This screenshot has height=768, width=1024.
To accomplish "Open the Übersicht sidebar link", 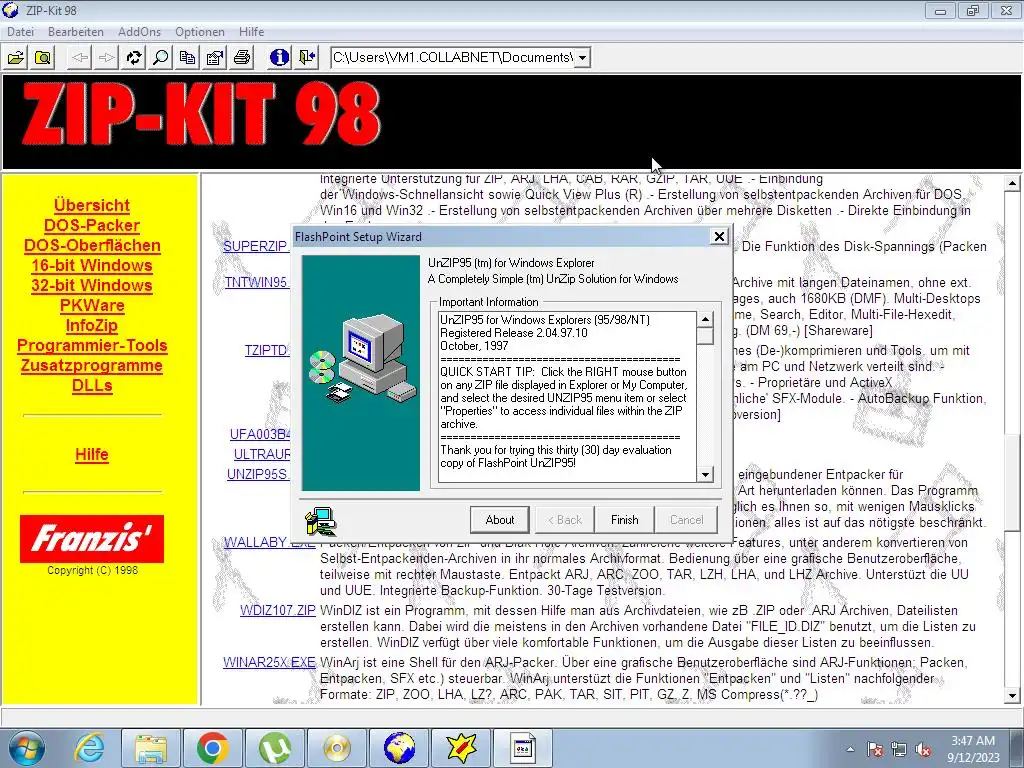I will [92, 205].
